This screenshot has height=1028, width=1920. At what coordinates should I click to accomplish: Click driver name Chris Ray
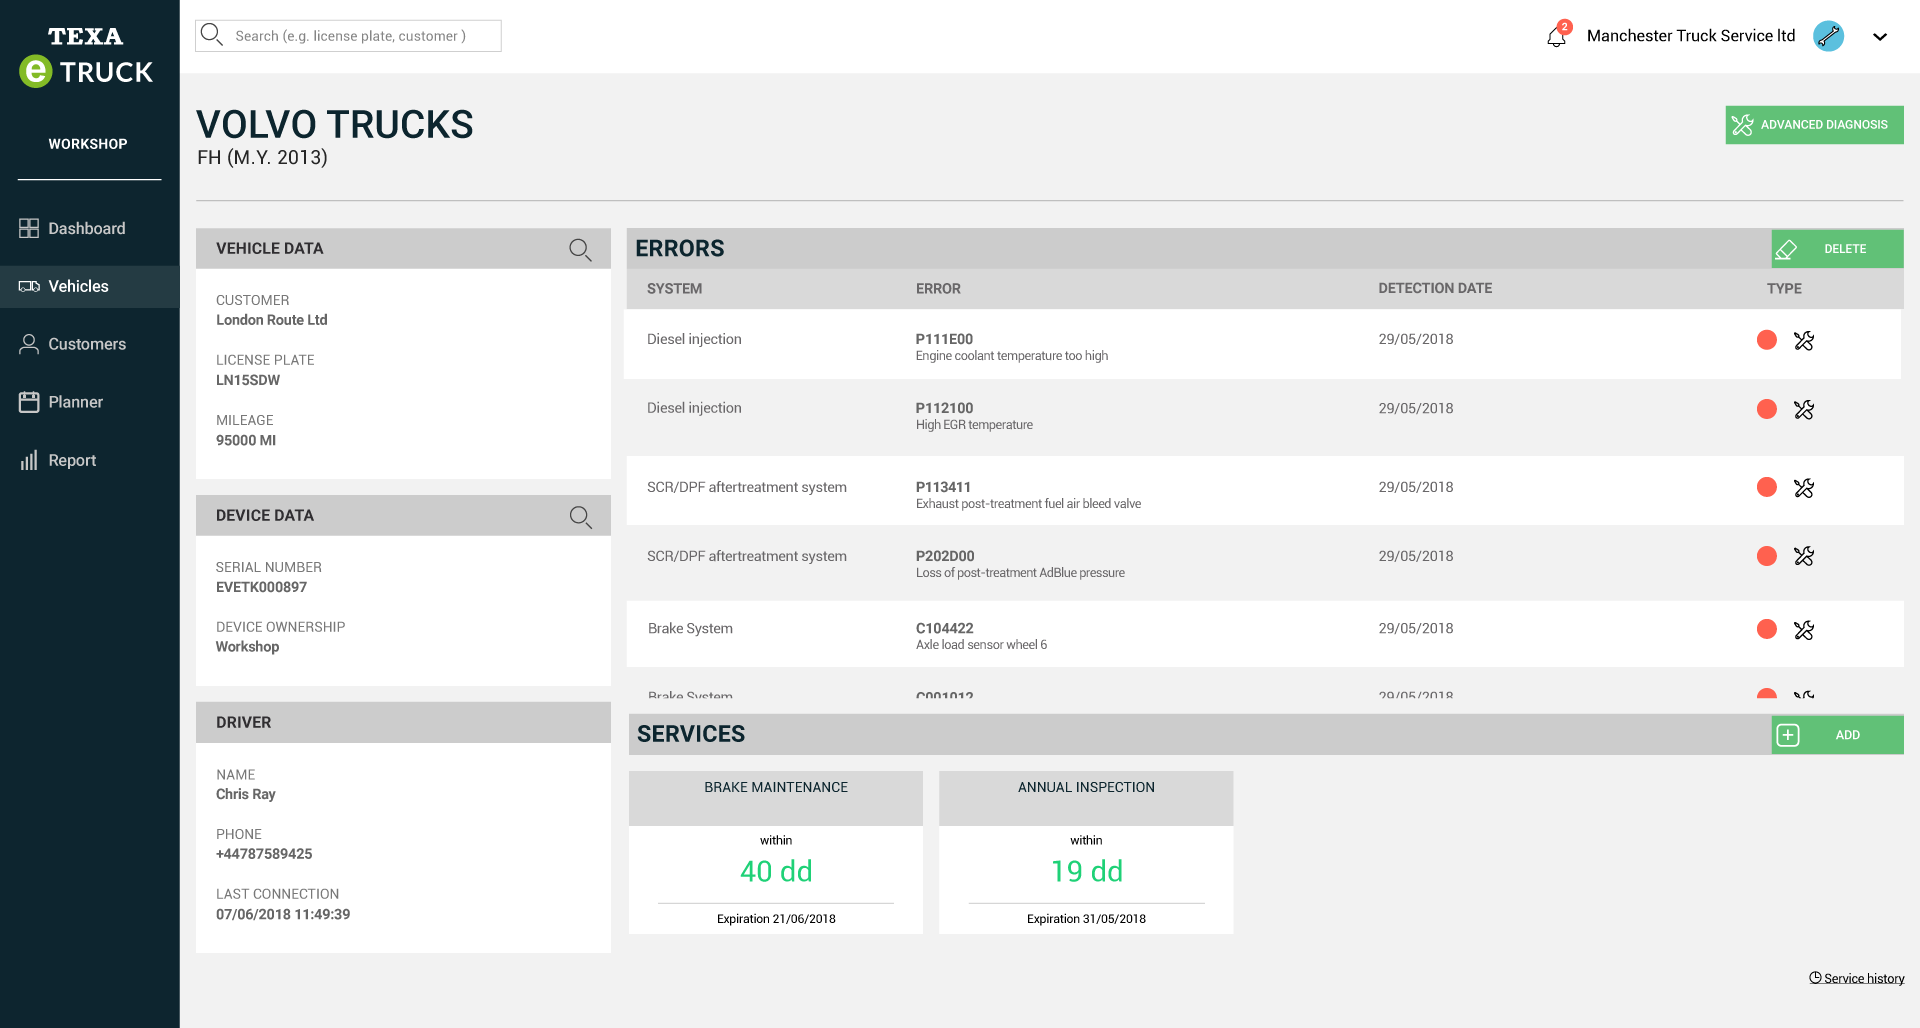[246, 794]
